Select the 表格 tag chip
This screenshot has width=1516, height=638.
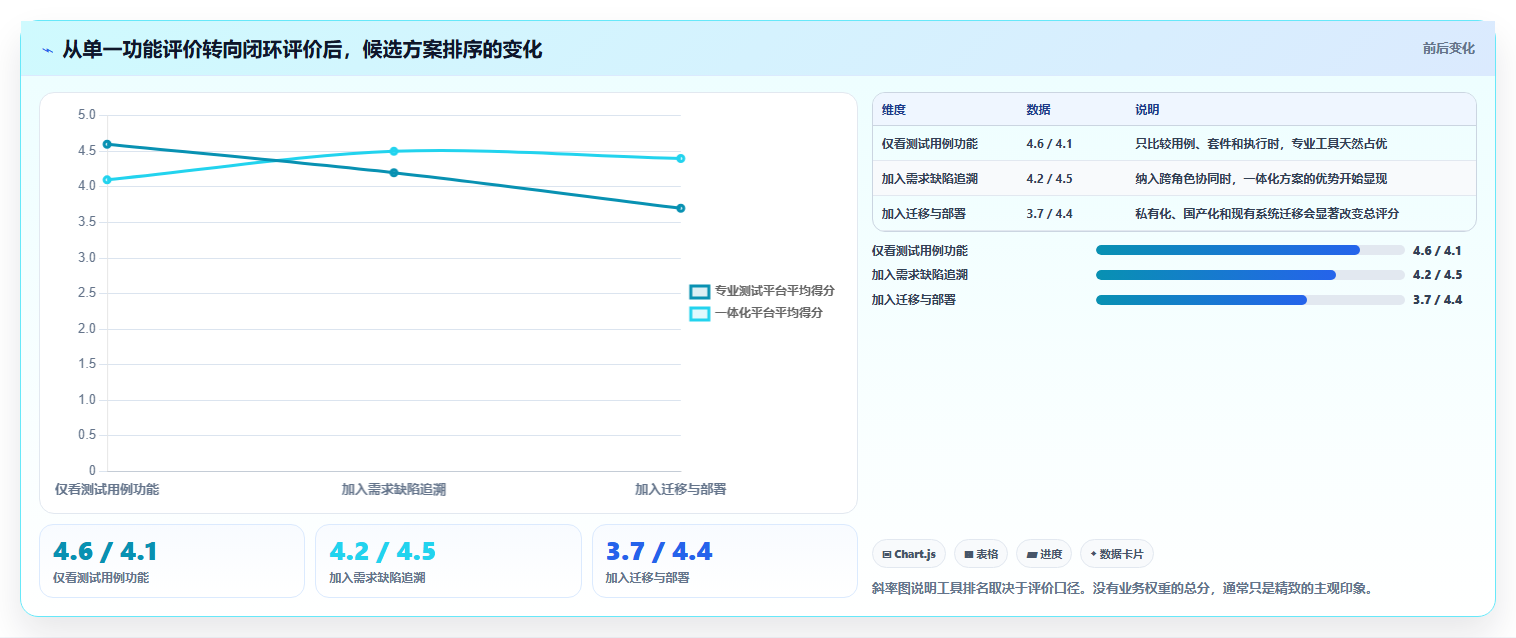980,554
